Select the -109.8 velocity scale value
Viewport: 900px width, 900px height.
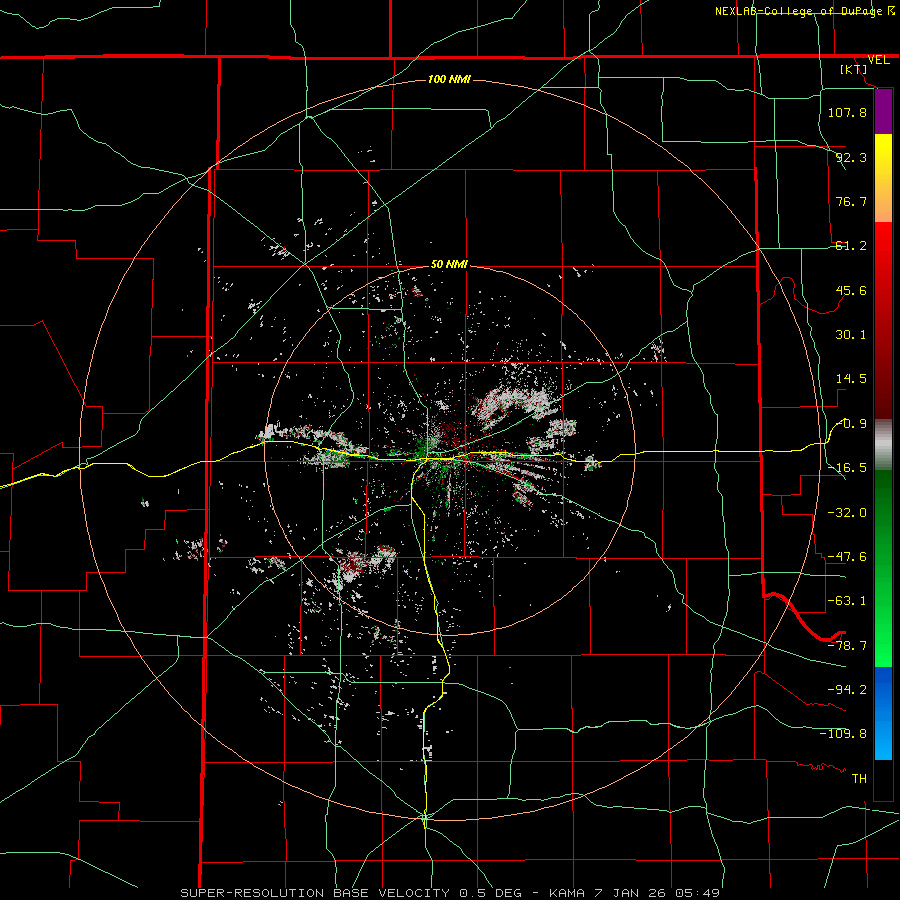coord(843,734)
